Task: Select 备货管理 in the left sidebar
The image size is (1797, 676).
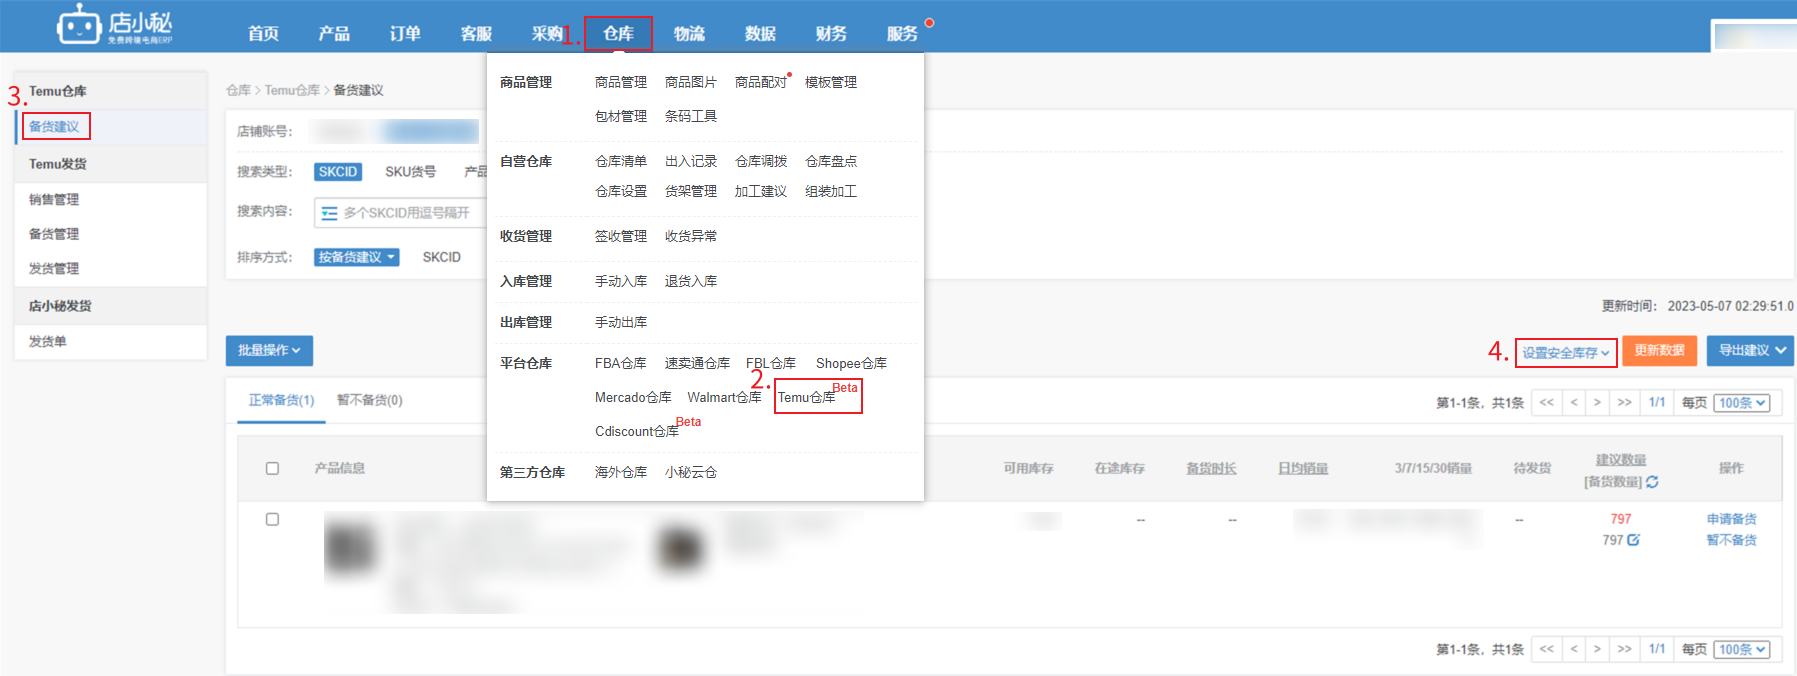Action: 54,234
